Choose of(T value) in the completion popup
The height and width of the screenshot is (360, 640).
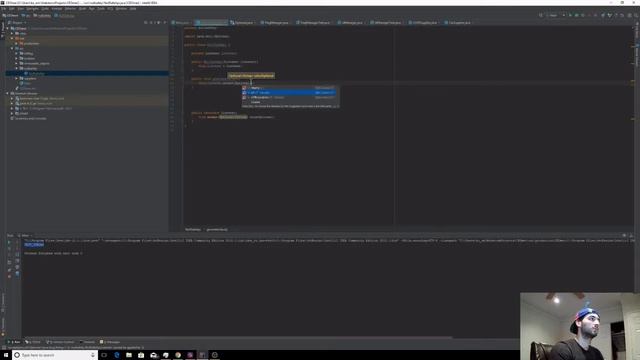pyautogui.click(x=289, y=93)
